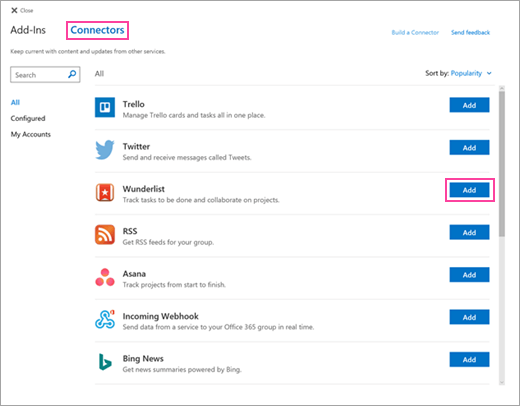
Task: Add the Asana connector
Action: (x=469, y=275)
